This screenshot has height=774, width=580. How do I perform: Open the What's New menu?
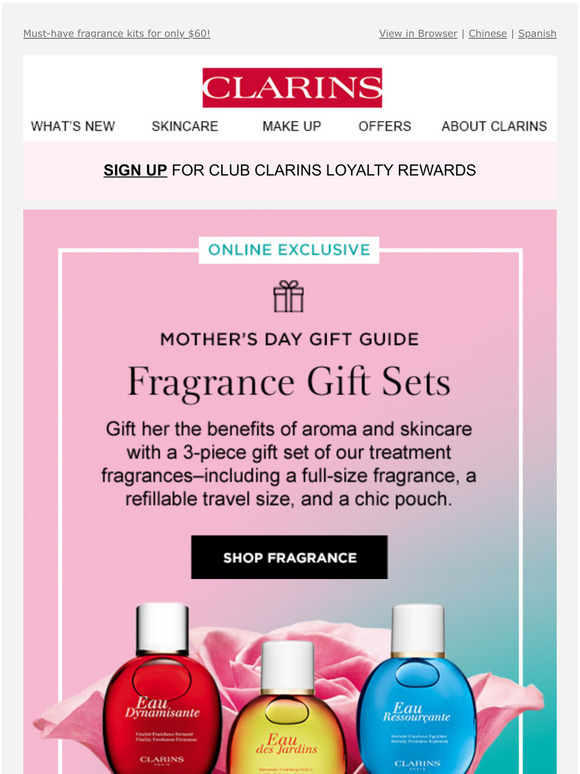[x=73, y=126]
